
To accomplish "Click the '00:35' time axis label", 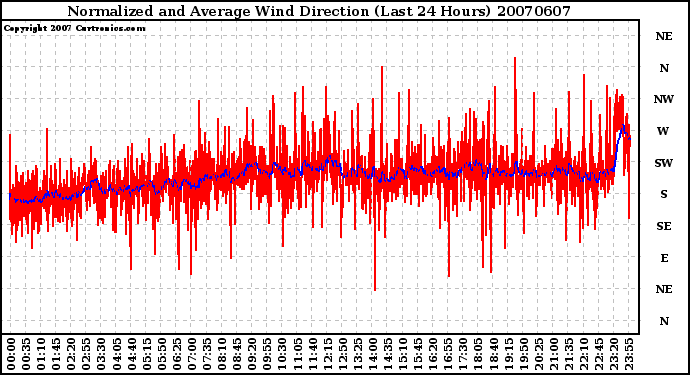I will [26, 354].
